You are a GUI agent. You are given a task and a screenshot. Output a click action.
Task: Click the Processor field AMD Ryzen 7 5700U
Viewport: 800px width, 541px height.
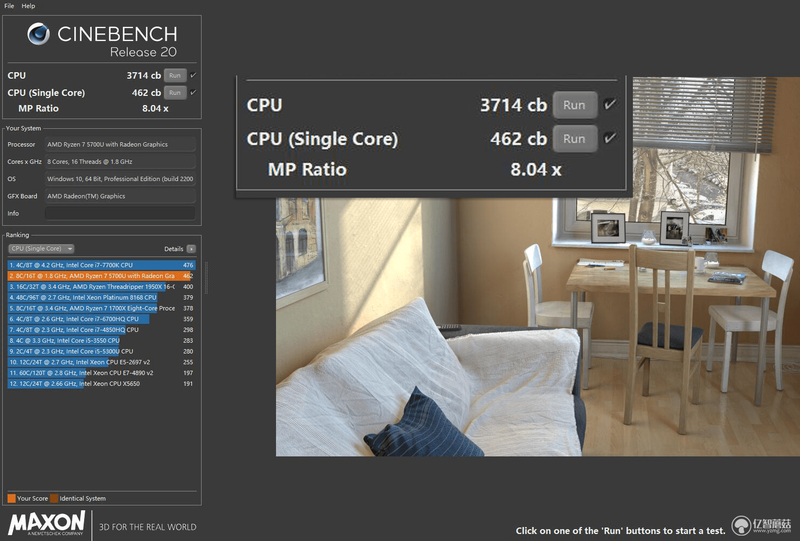(120, 144)
